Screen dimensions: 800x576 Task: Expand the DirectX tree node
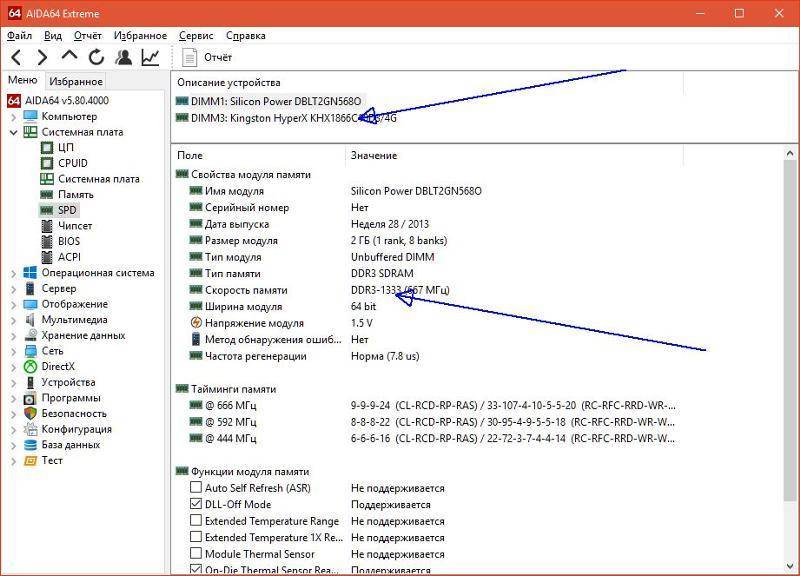tap(14, 367)
